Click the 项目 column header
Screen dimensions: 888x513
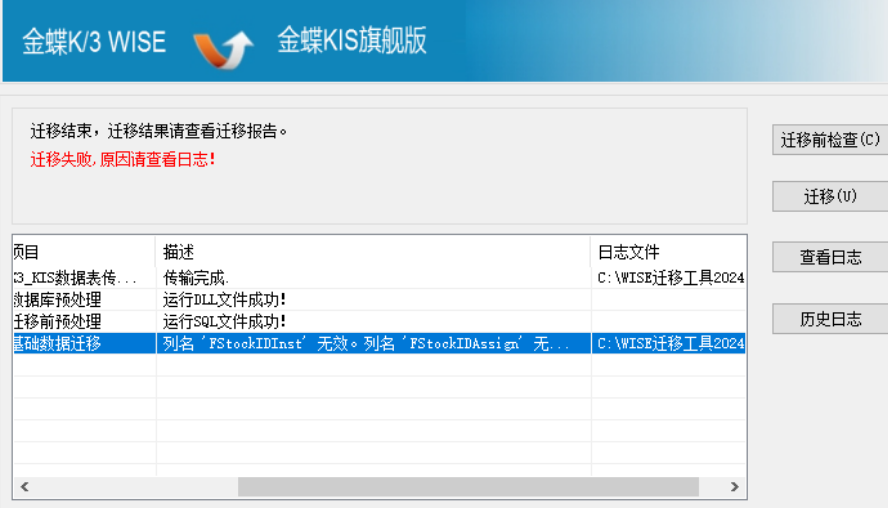pos(84,251)
